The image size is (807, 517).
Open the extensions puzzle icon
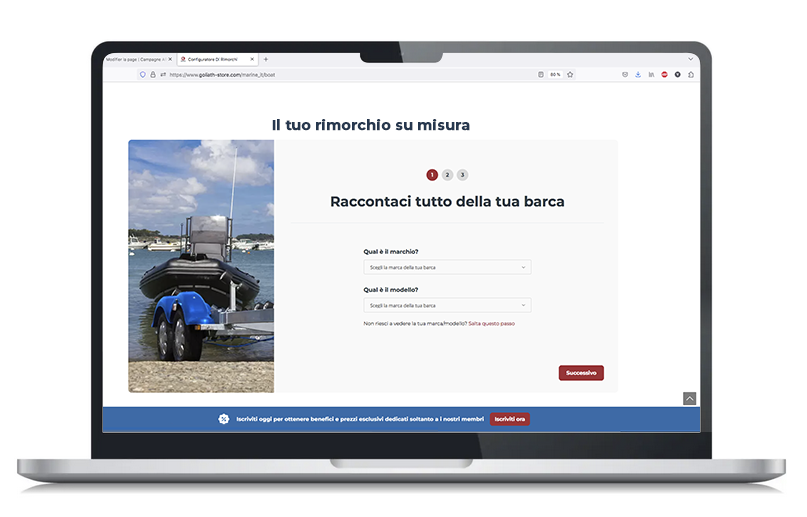(690, 74)
